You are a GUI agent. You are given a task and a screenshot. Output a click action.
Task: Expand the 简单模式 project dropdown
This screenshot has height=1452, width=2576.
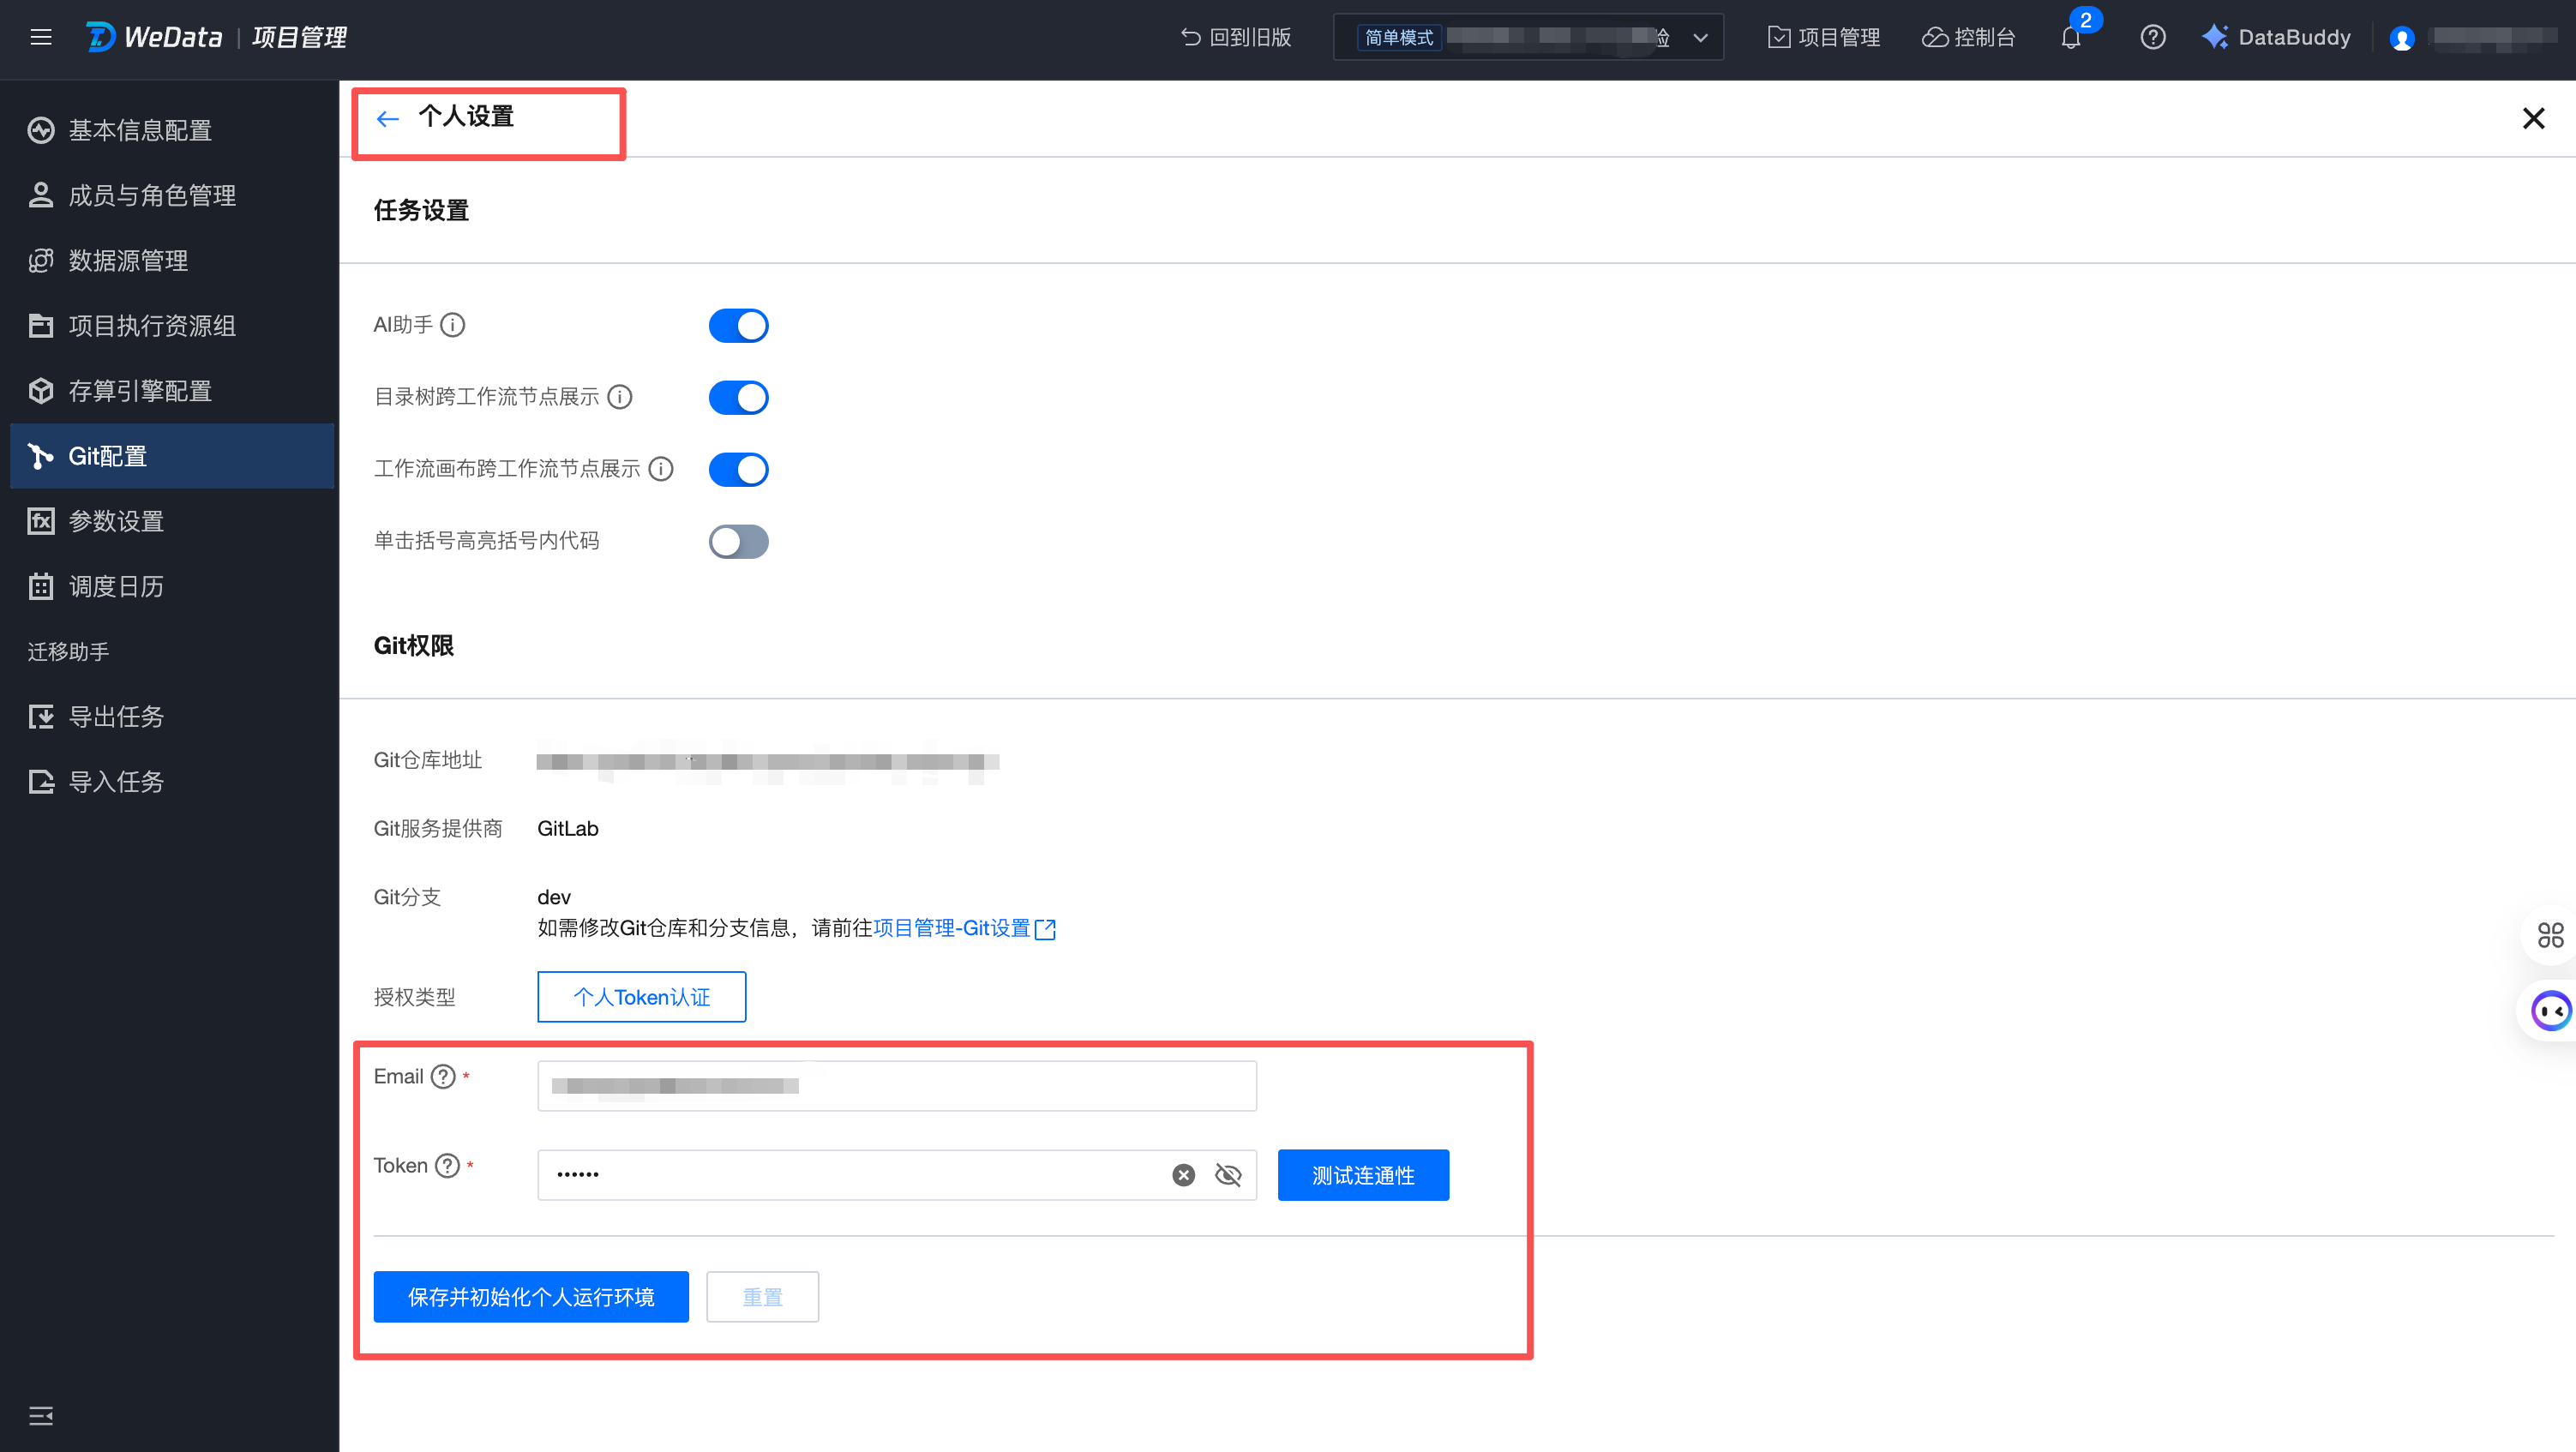pyautogui.click(x=1700, y=38)
